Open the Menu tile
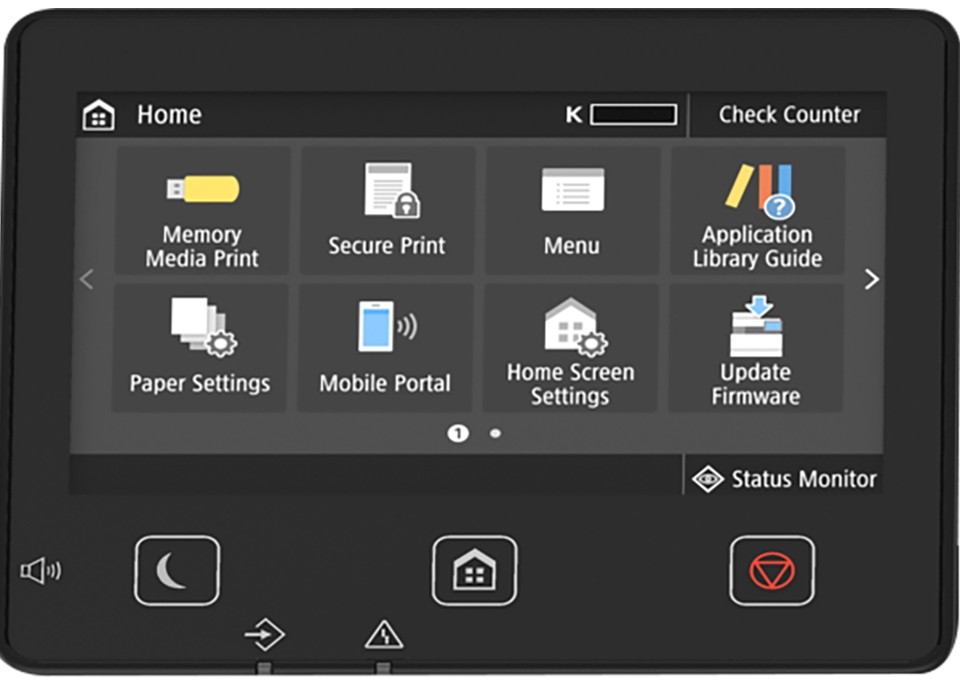The width and height of the screenshot is (960, 687). (x=572, y=211)
